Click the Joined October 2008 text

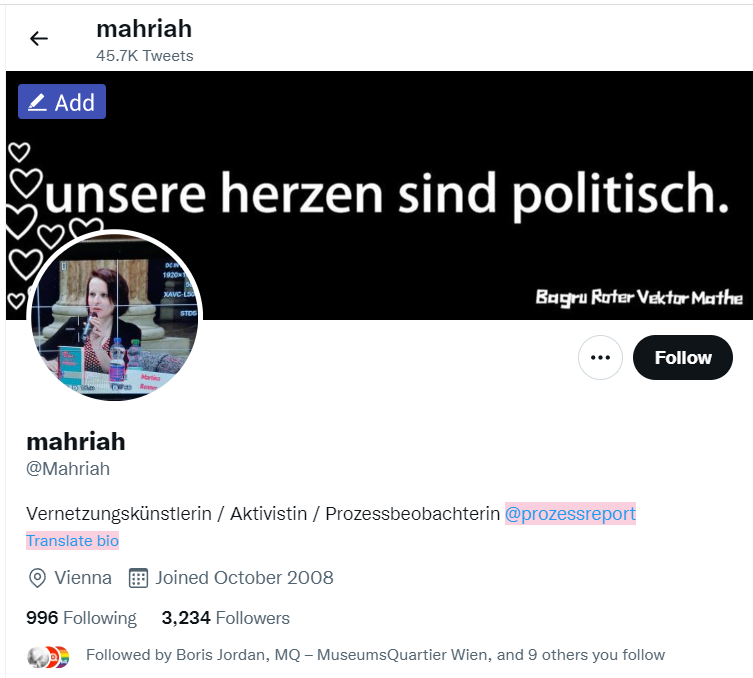244,578
